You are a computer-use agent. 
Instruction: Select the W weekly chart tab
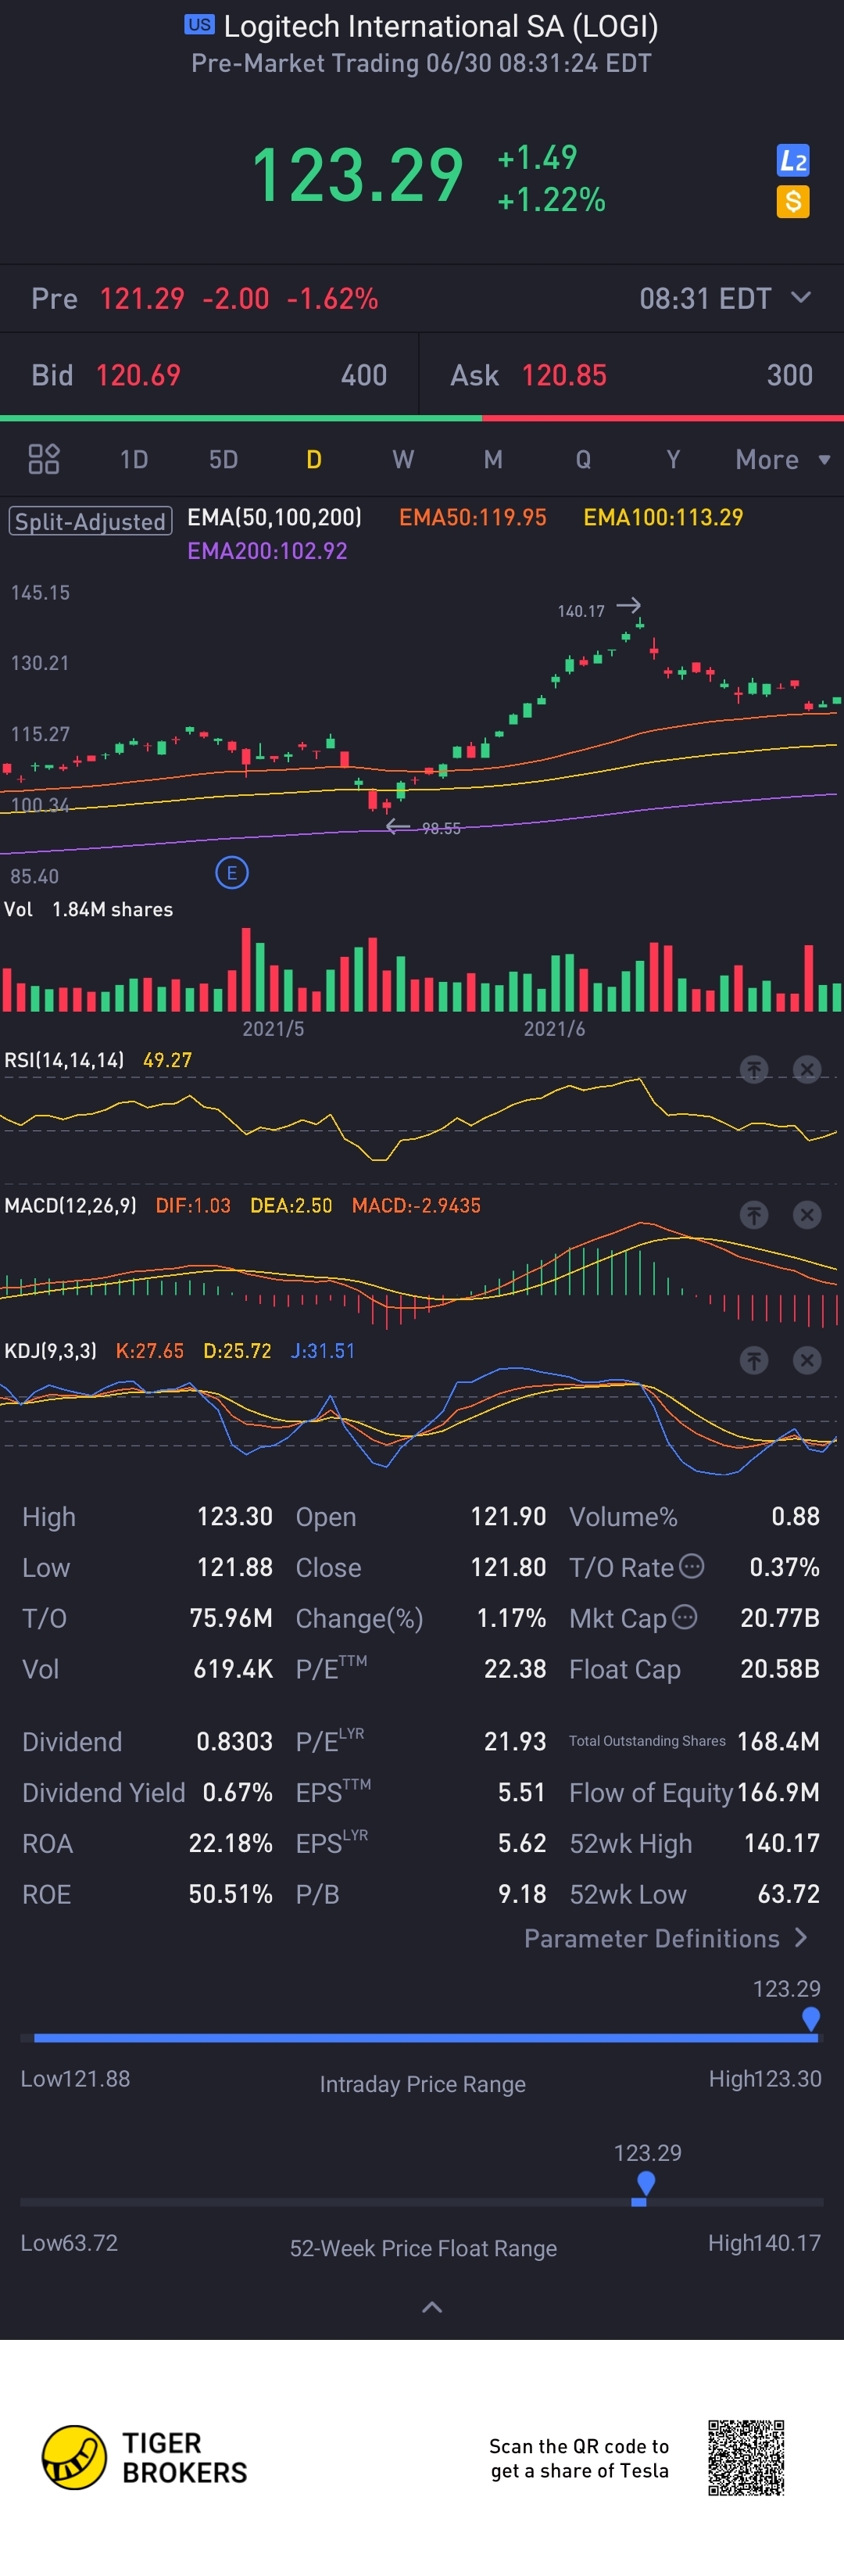click(x=403, y=459)
